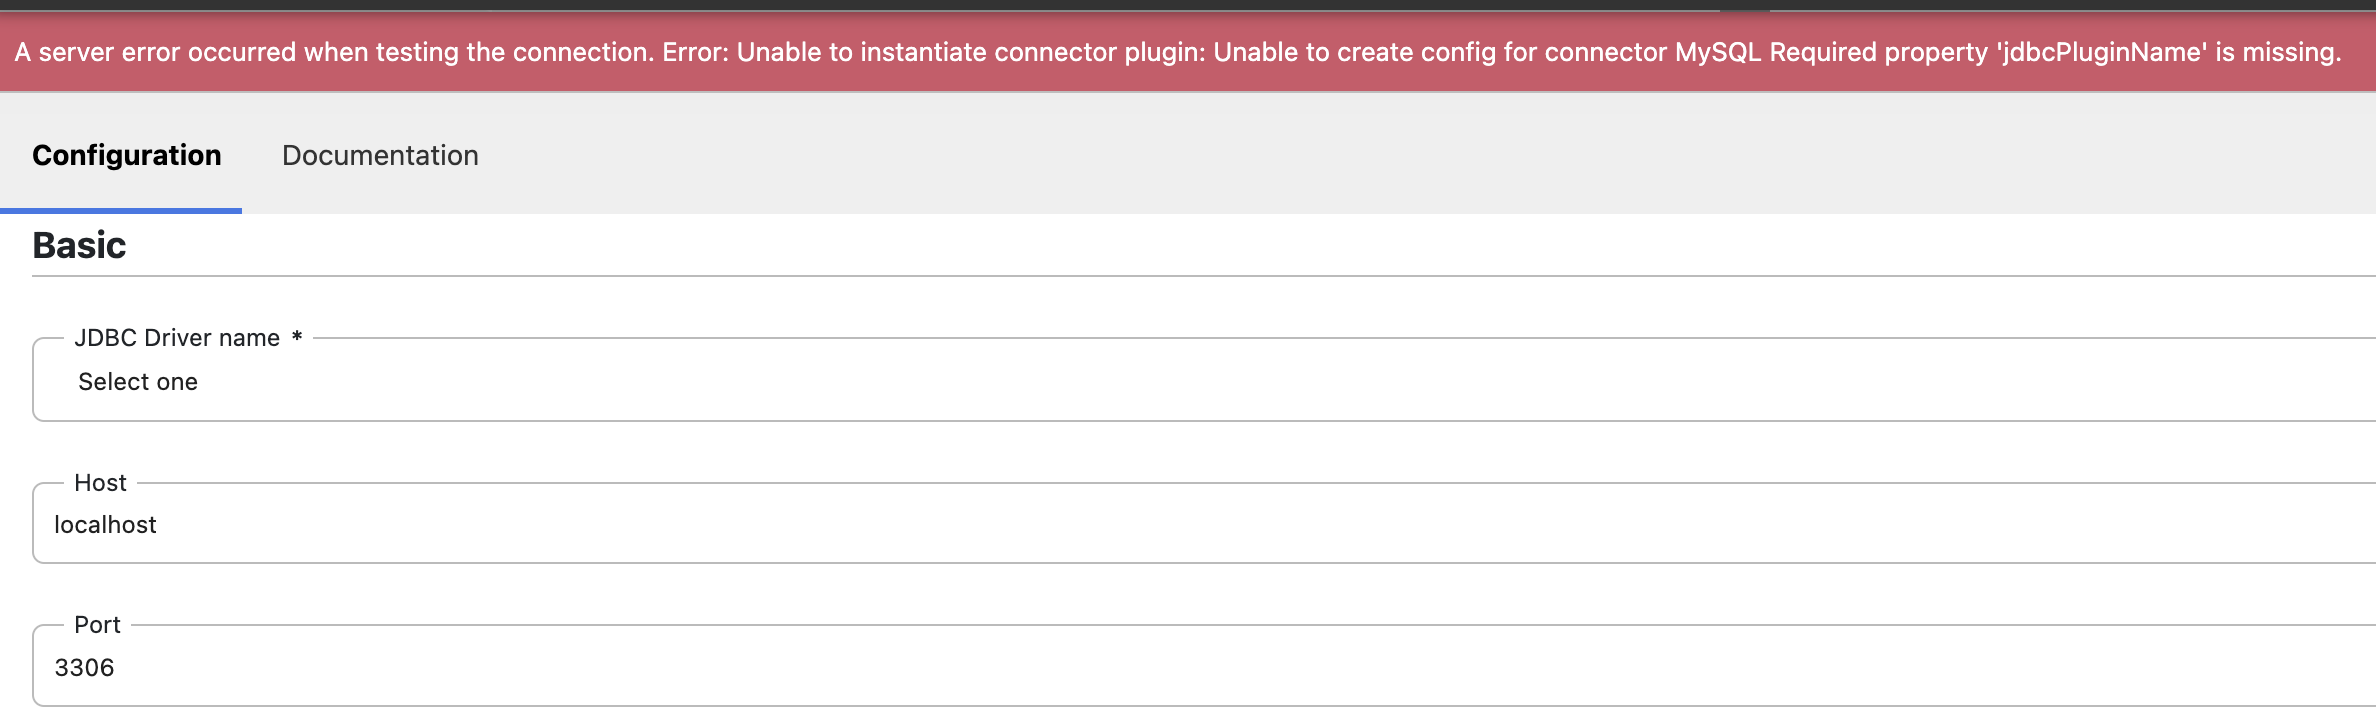
Task: Place cursor in the localhost value
Action: pyautogui.click(x=105, y=525)
